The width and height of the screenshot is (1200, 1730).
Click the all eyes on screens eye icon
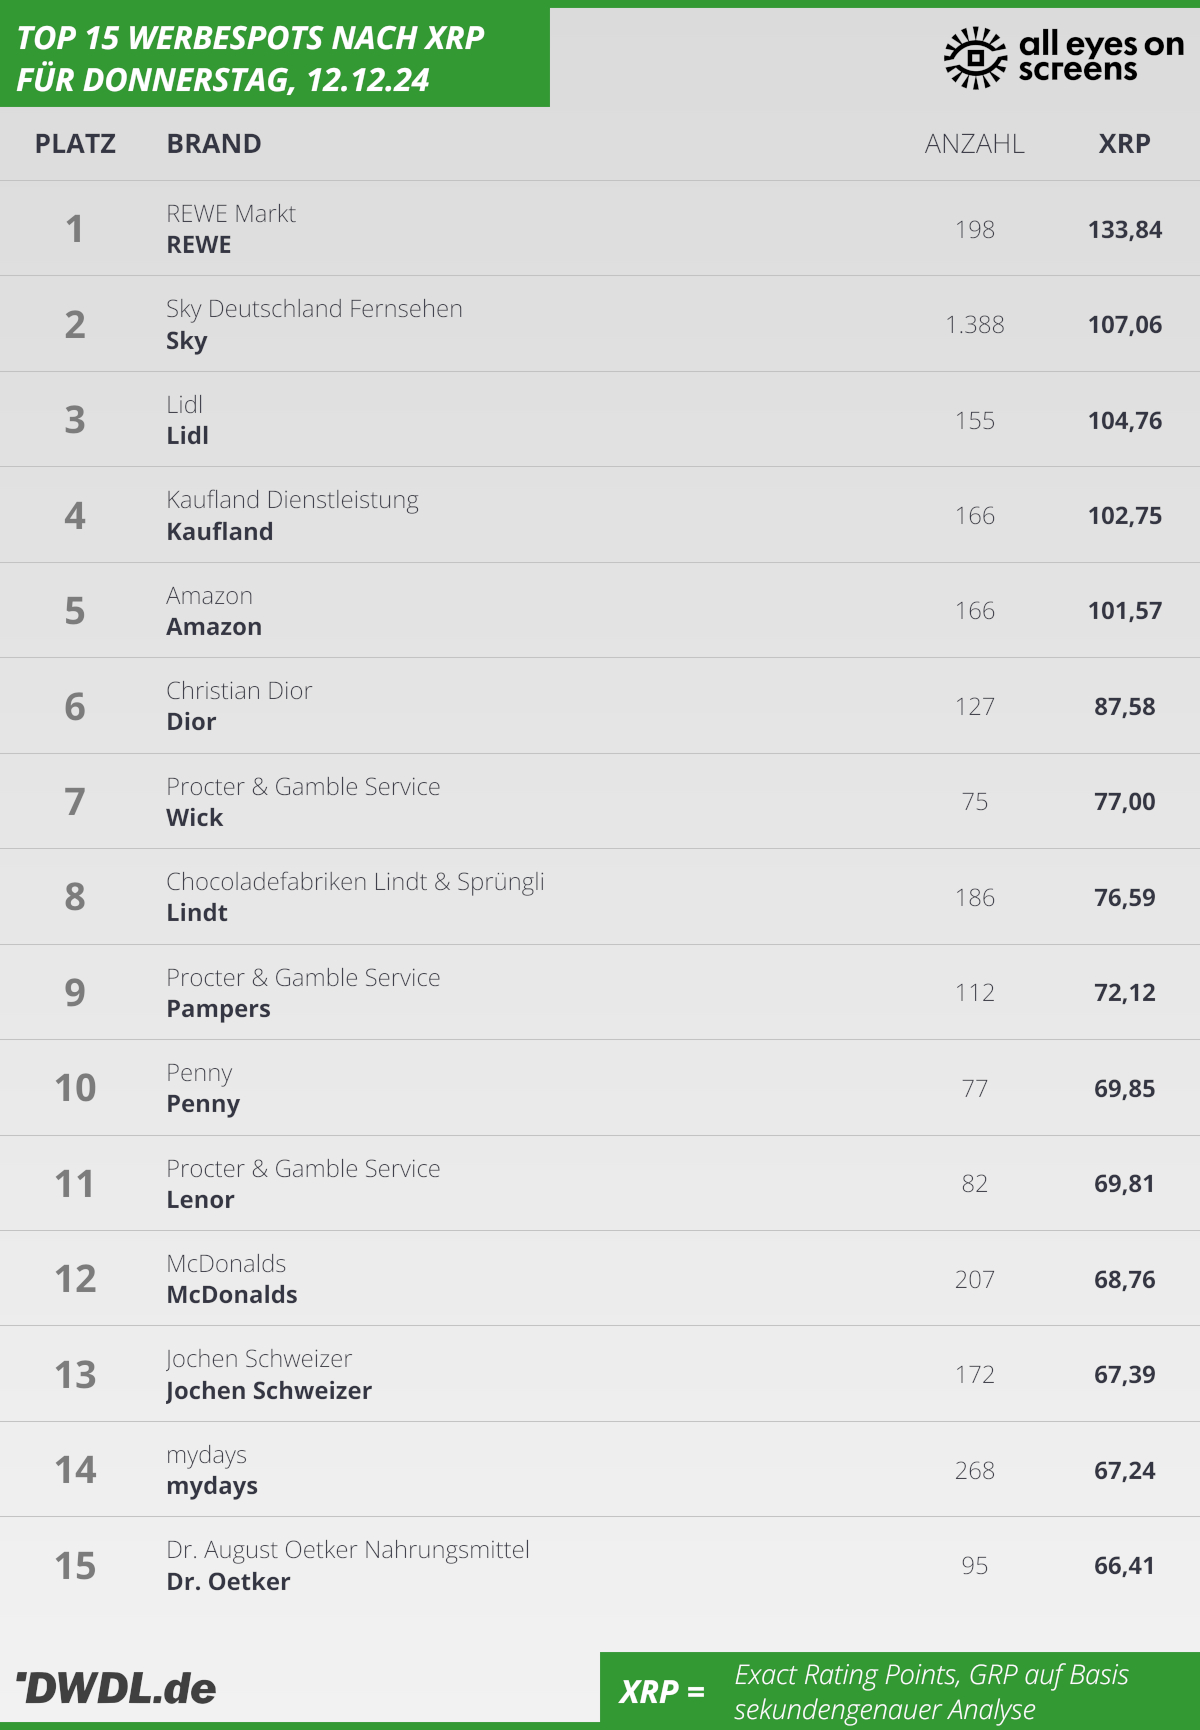coord(975,58)
